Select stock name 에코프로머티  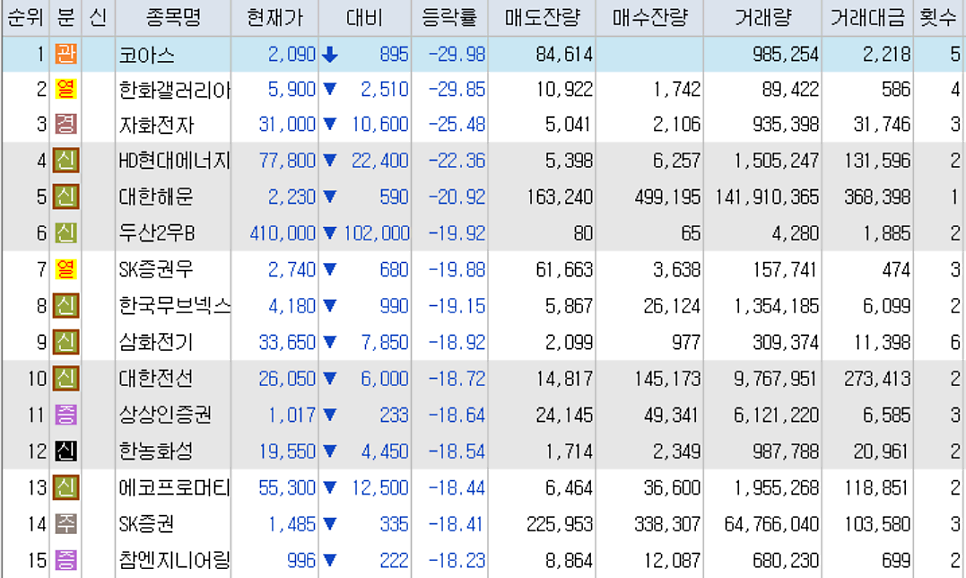[174, 488]
